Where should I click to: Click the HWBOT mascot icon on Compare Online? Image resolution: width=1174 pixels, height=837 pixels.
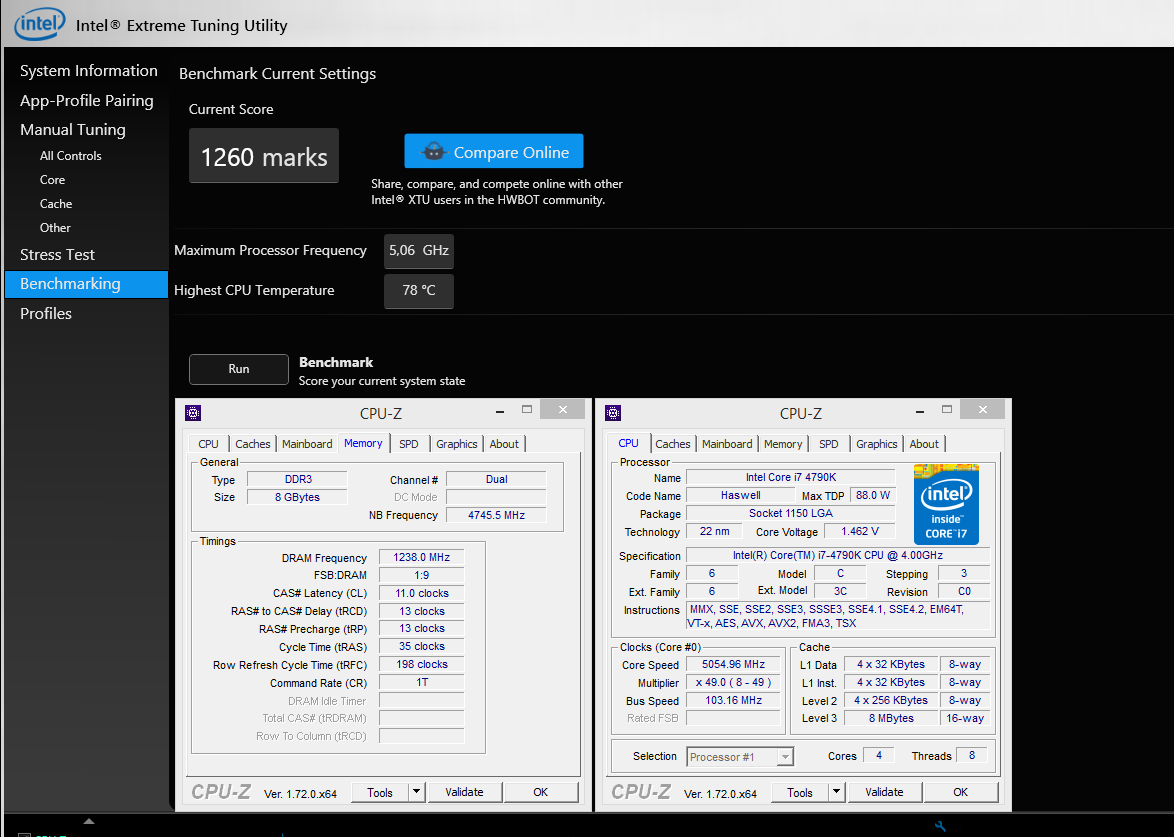coord(434,152)
